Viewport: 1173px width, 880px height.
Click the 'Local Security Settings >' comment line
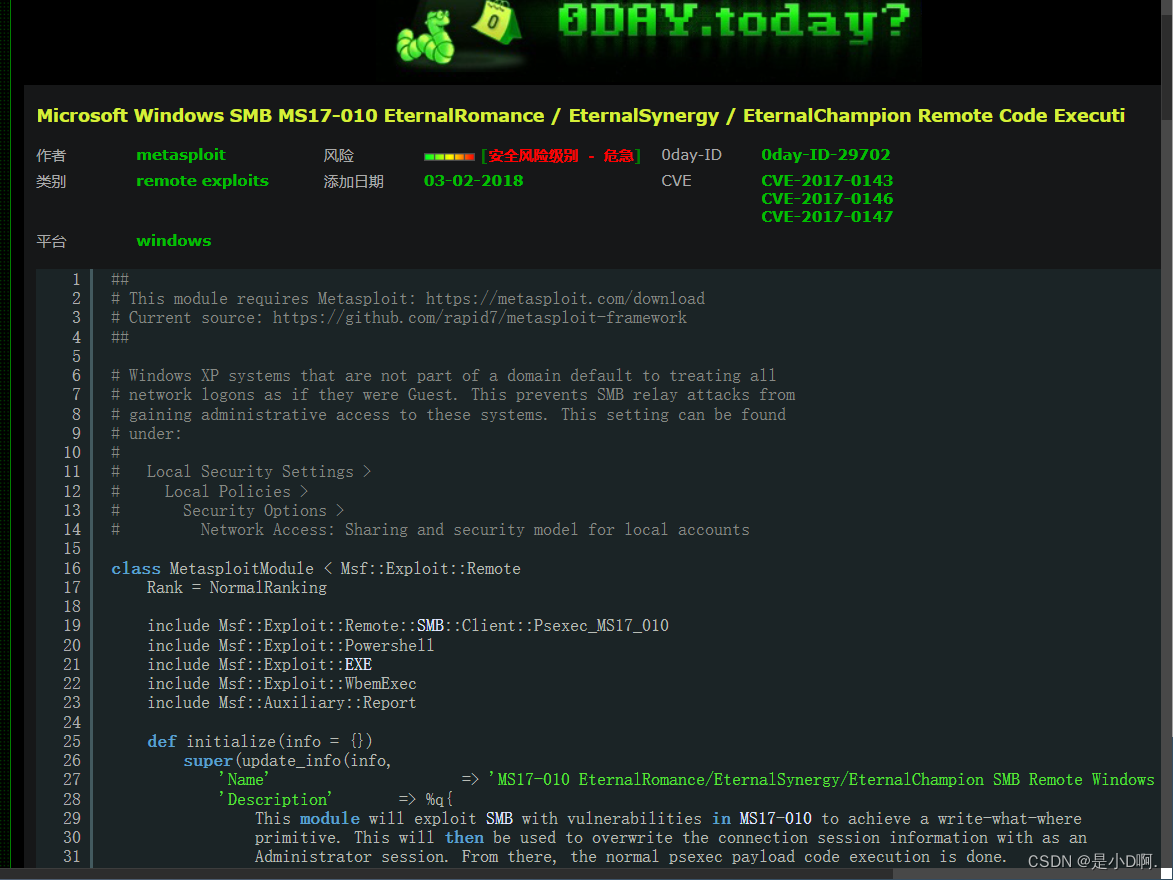pyautogui.click(x=259, y=471)
